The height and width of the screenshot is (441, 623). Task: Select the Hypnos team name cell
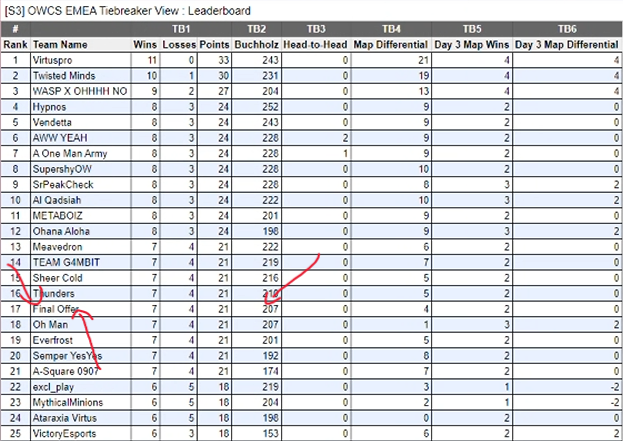click(x=81, y=107)
